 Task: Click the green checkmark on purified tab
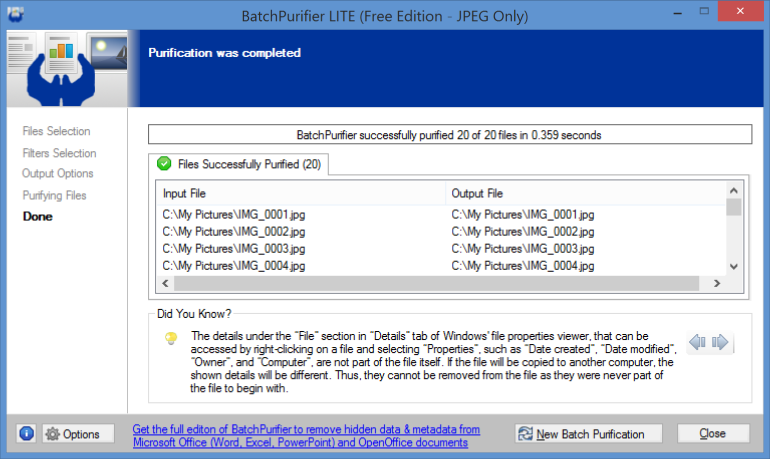pyautogui.click(x=164, y=163)
